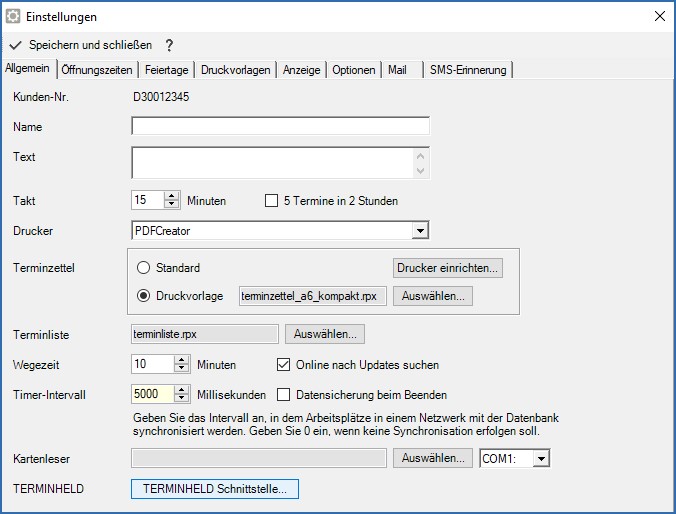Click Speichern und schließen checkmark
The height and width of the screenshot is (514, 676).
pyautogui.click(x=16, y=45)
